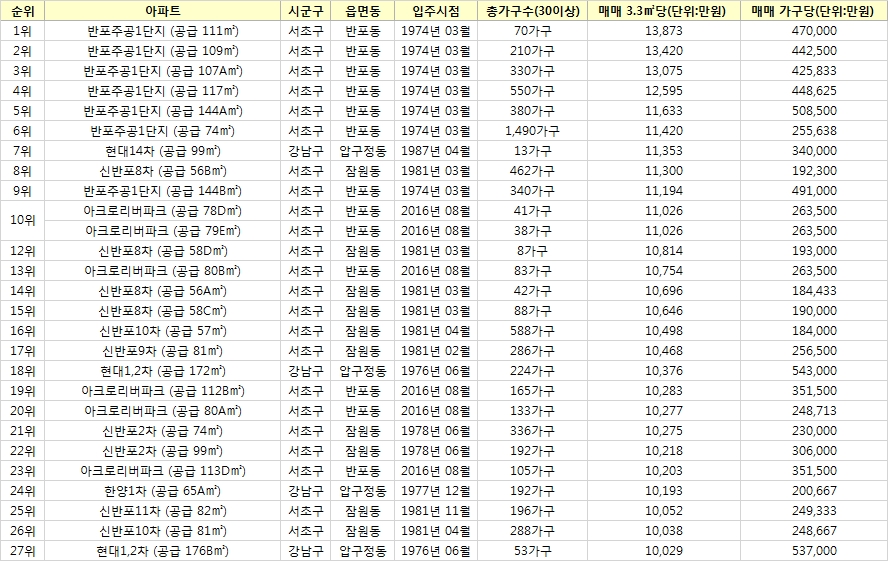Viewport: 888px width, 561px height.
Task: Click the 543,000 price per household value
Action: click(814, 371)
